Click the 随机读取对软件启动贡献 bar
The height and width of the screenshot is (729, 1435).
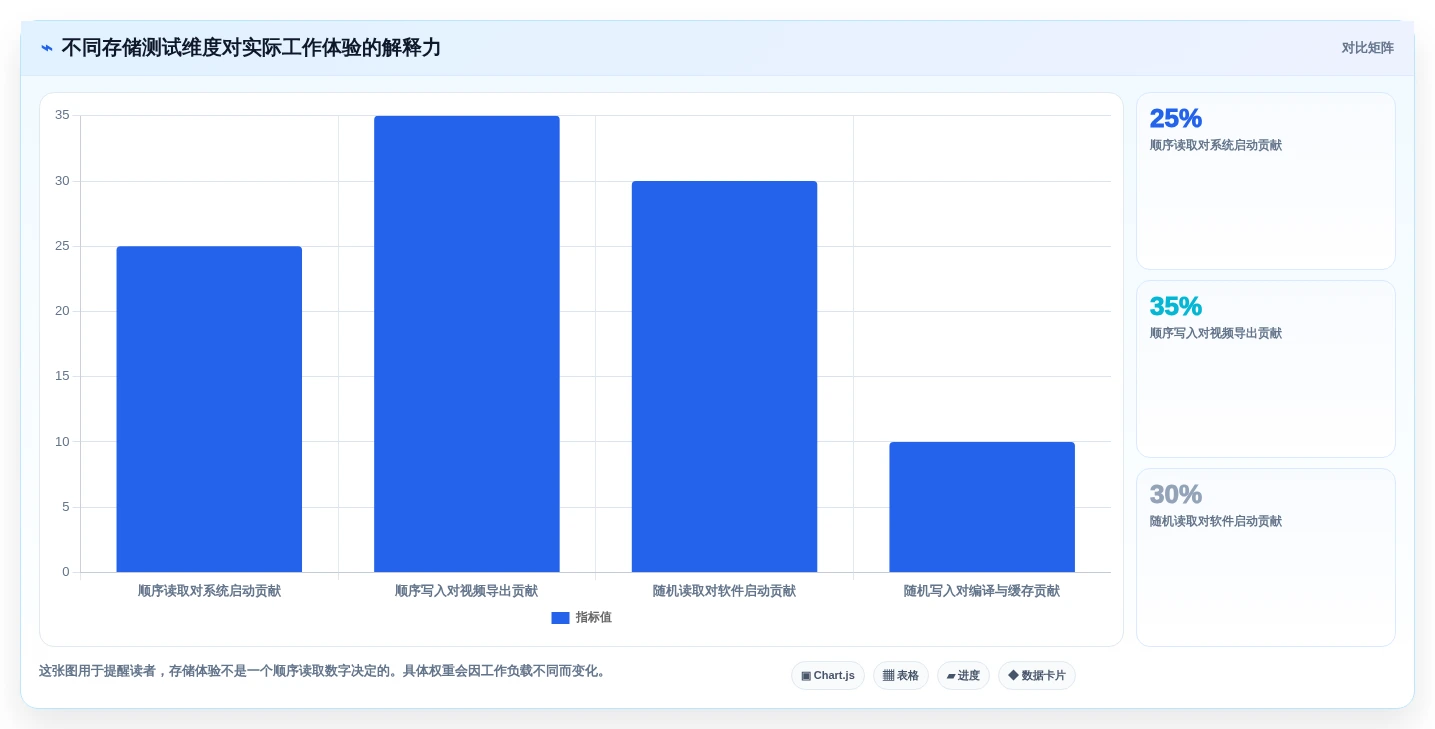[x=724, y=376]
